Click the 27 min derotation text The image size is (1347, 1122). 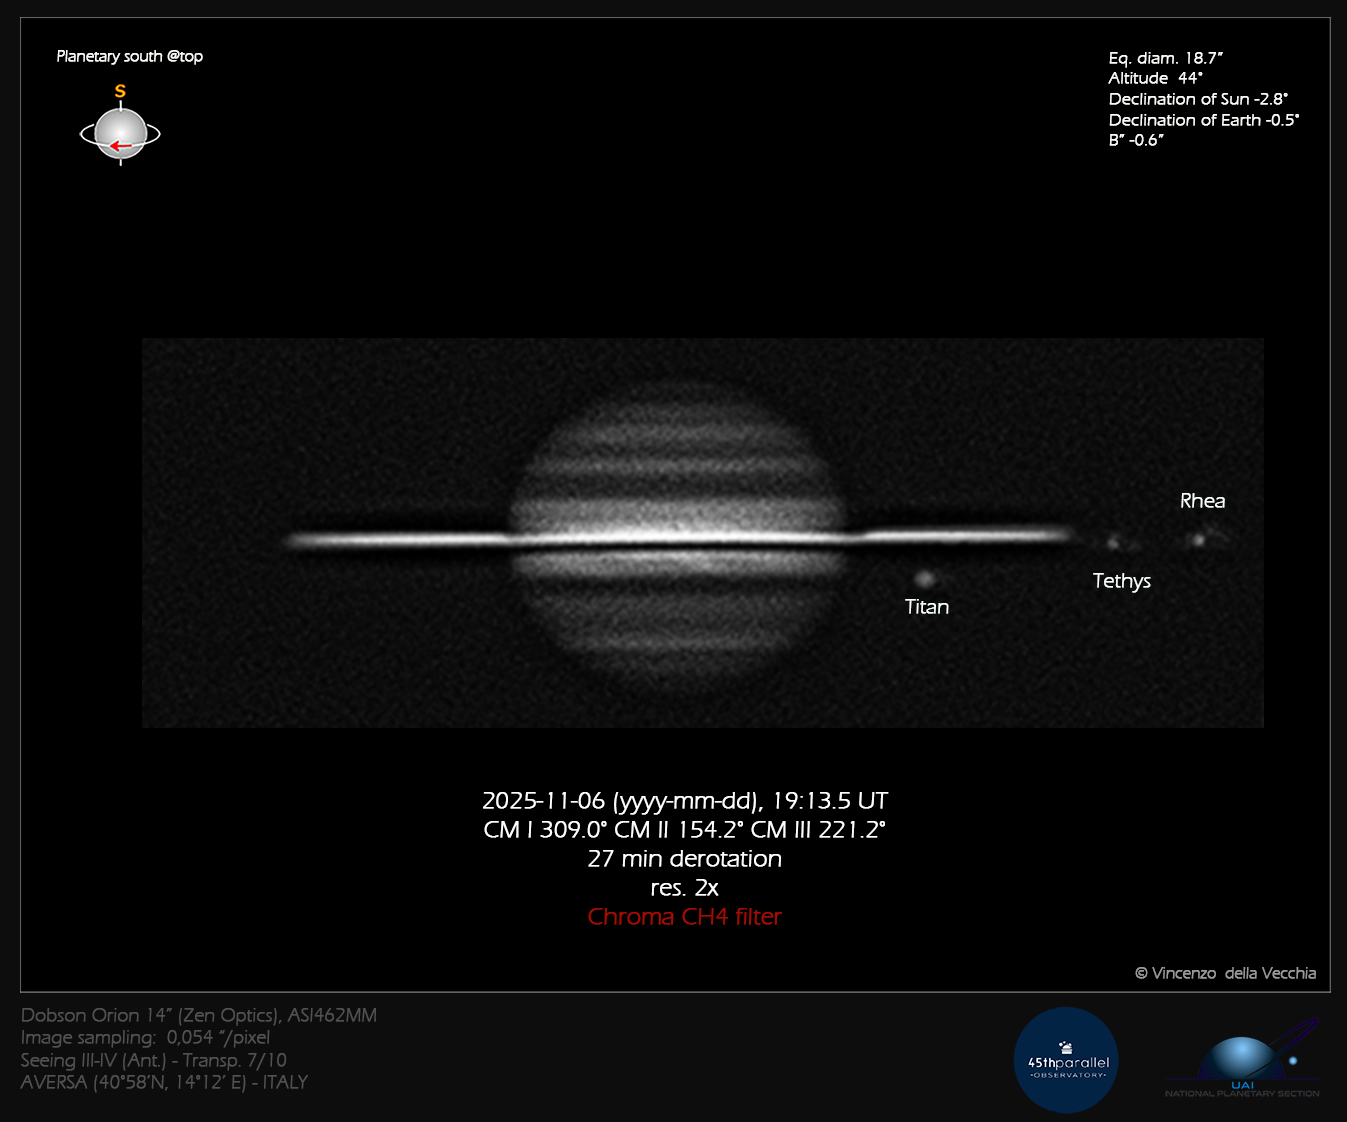[684, 859]
